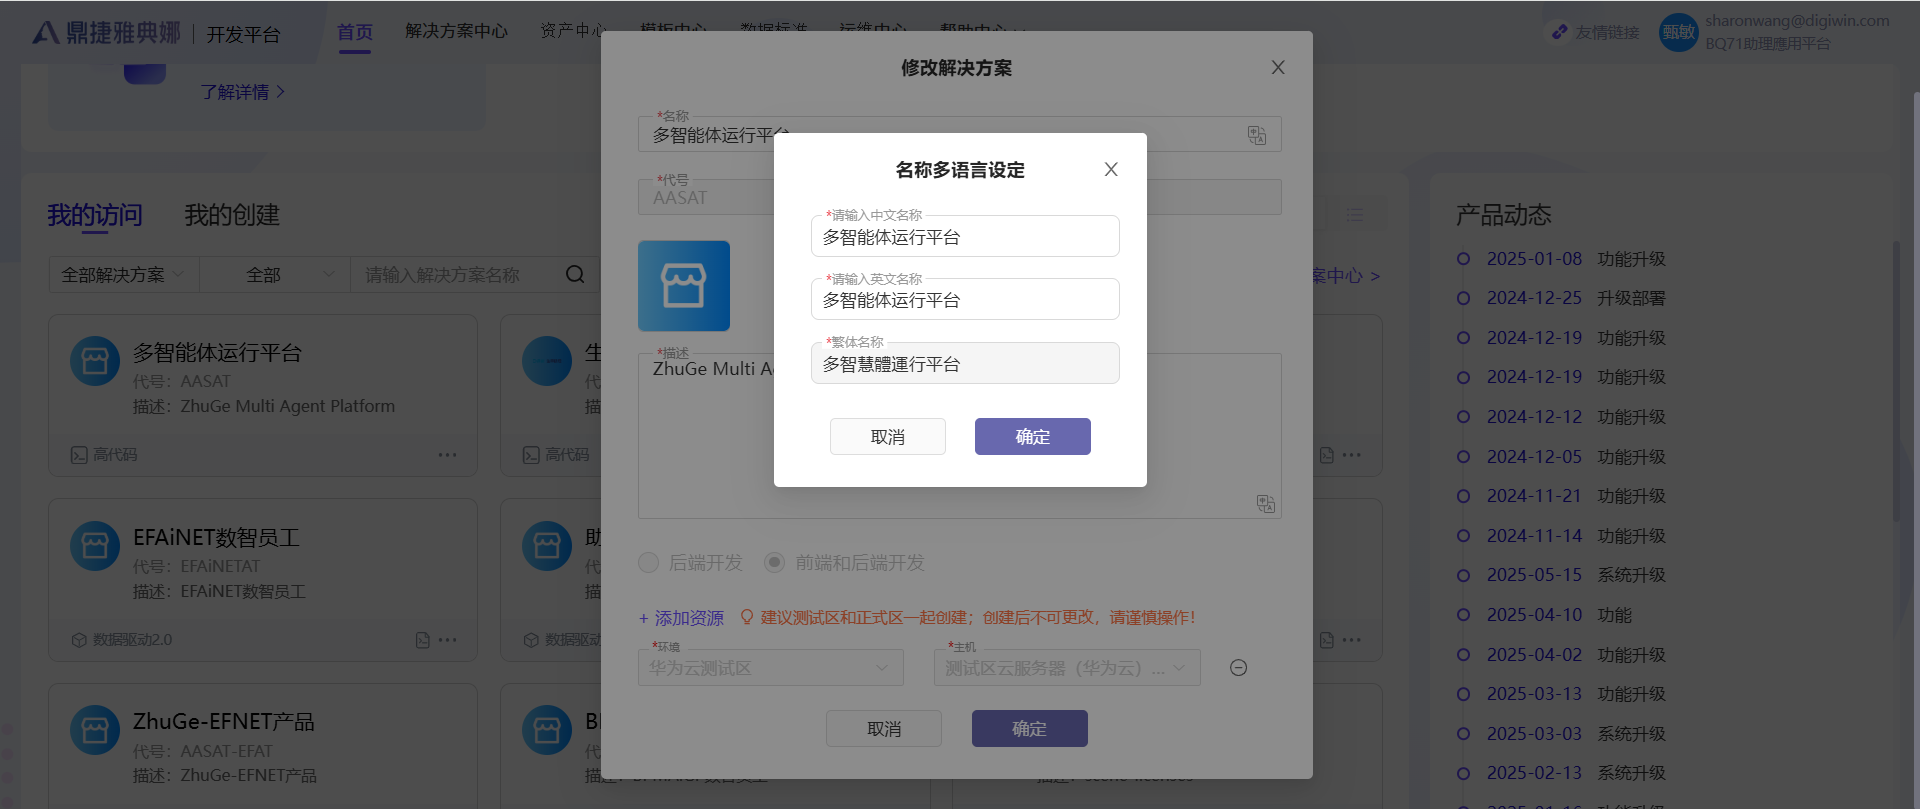Viewport: 1920px width, 809px height.
Task: Open 了解详情 link
Action: pyautogui.click(x=243, y=92)
